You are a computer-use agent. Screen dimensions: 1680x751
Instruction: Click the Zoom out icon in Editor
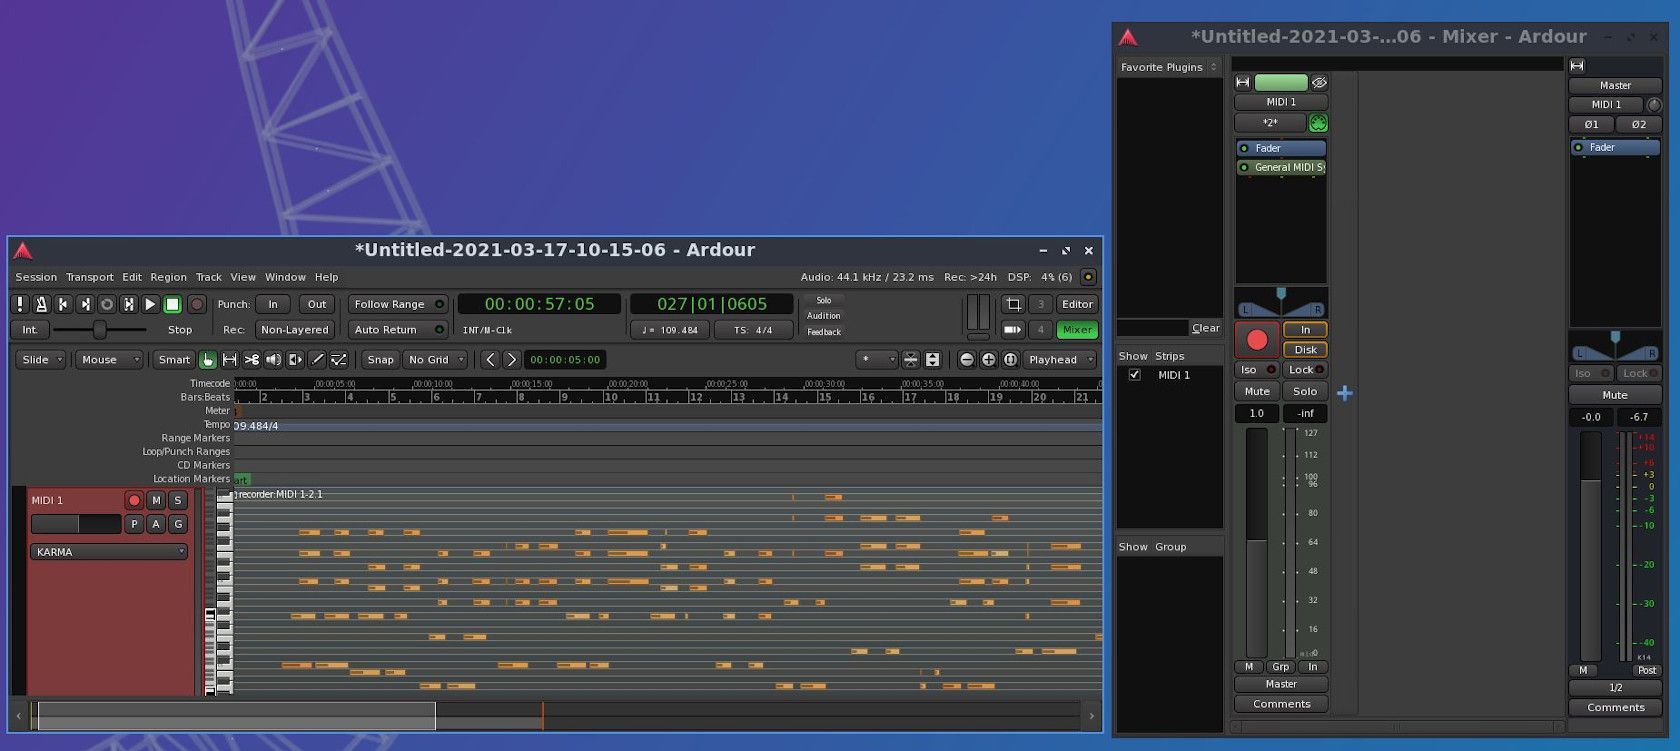click(x=966, y=360)
